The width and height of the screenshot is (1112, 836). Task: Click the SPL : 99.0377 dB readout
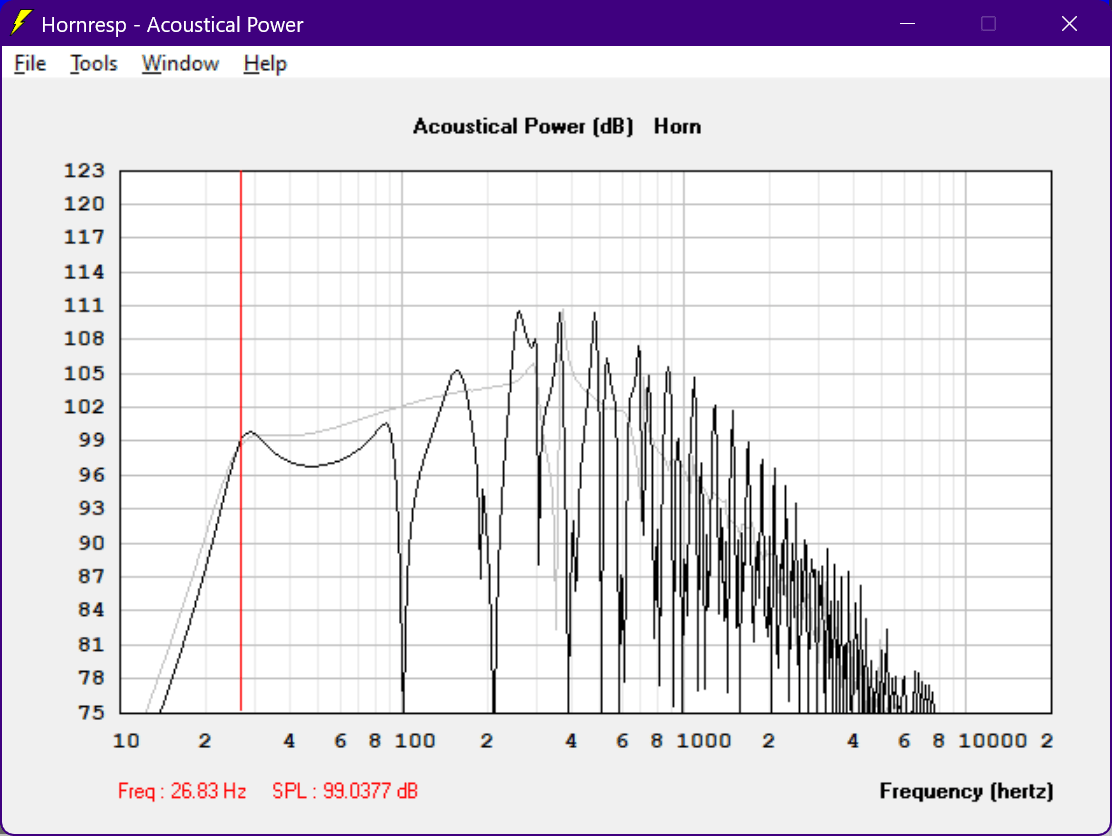pos(345,791)
